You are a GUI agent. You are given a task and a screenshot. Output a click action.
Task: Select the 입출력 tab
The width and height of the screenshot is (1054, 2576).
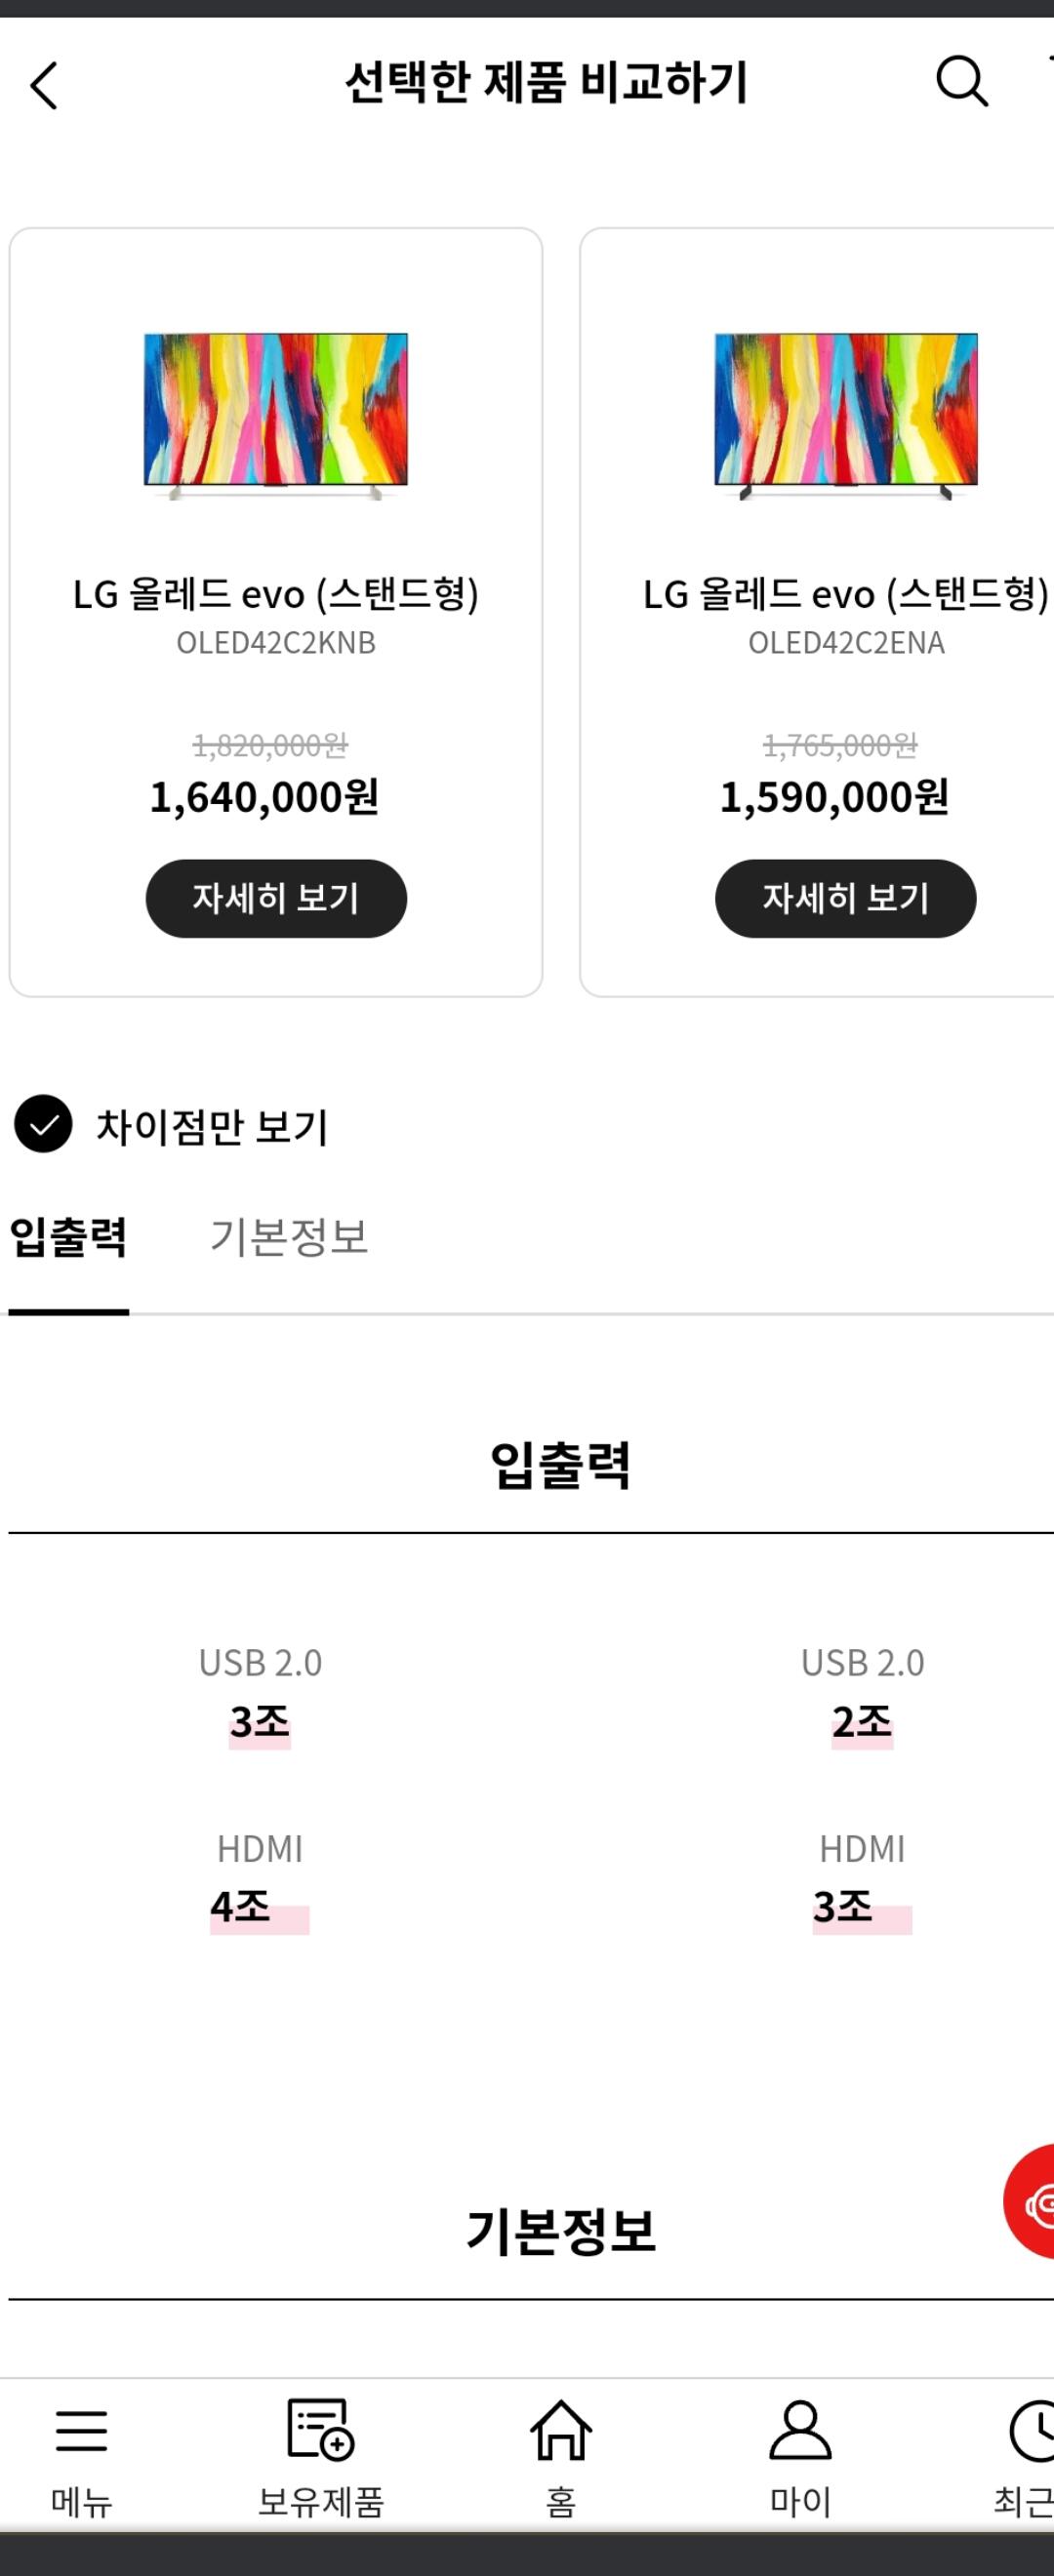(68, 1238)
